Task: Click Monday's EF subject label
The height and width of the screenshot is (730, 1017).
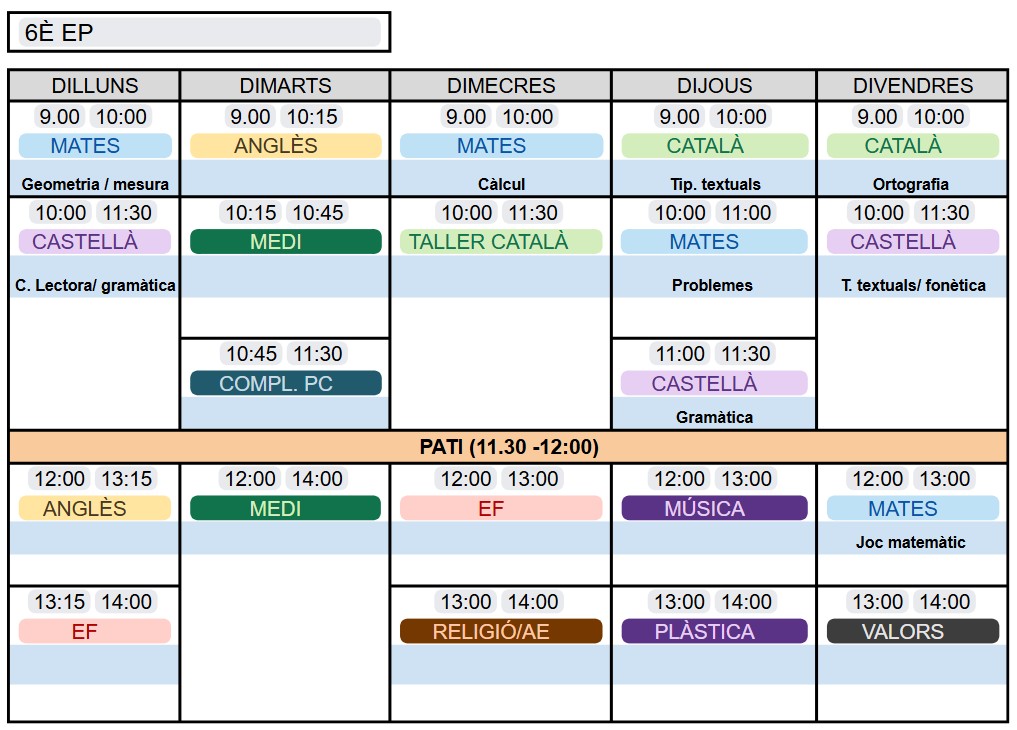Action: click(95, 632)
